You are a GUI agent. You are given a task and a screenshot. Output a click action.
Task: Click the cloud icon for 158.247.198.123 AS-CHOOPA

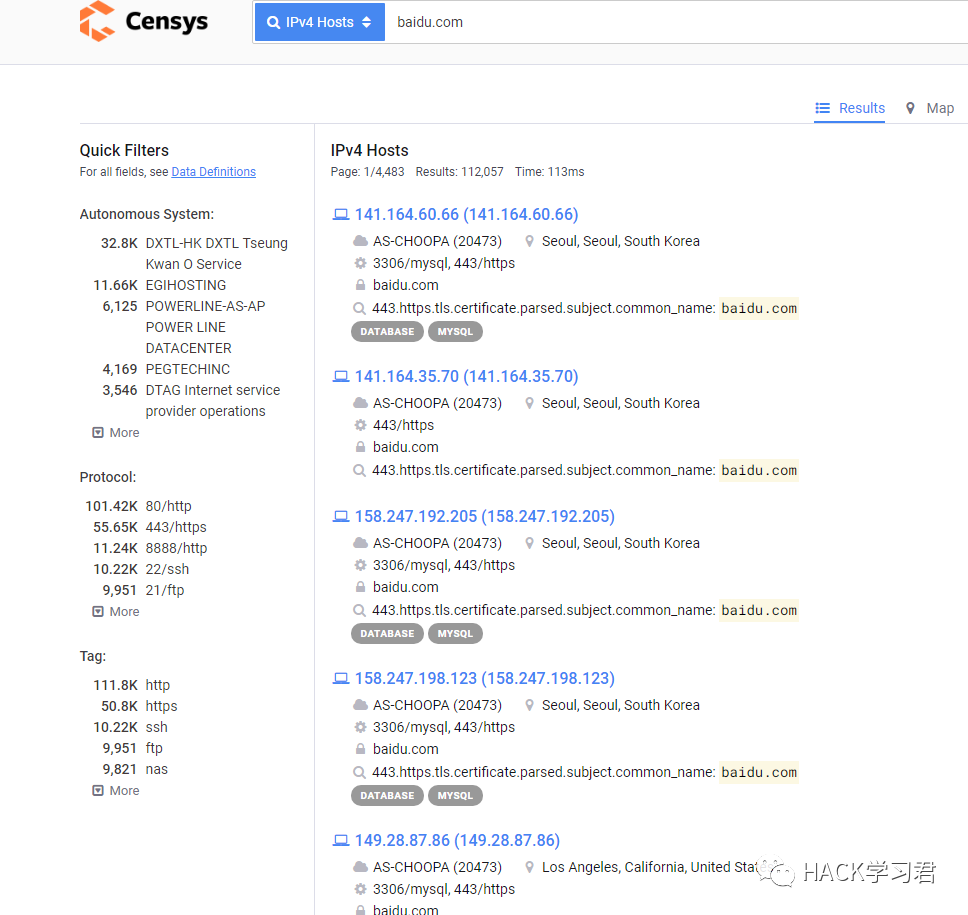[x=360, y=705]
